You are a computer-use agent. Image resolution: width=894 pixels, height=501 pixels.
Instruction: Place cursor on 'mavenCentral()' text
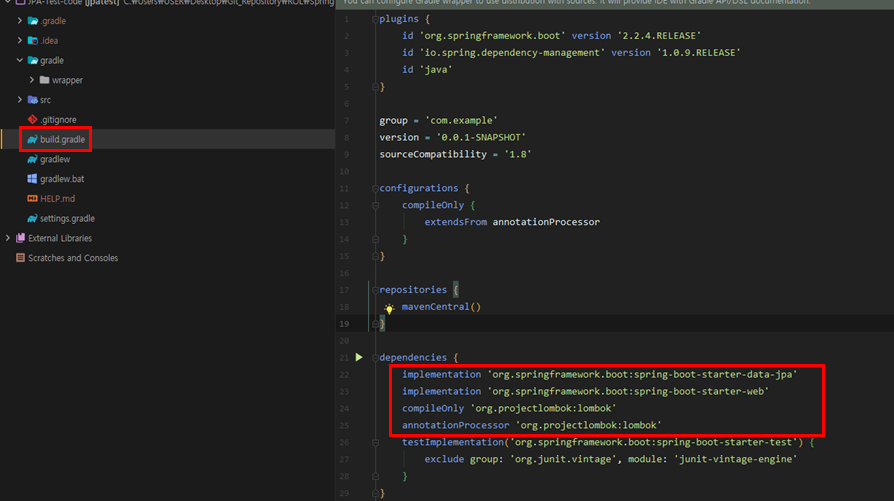[x=441, y=307]
